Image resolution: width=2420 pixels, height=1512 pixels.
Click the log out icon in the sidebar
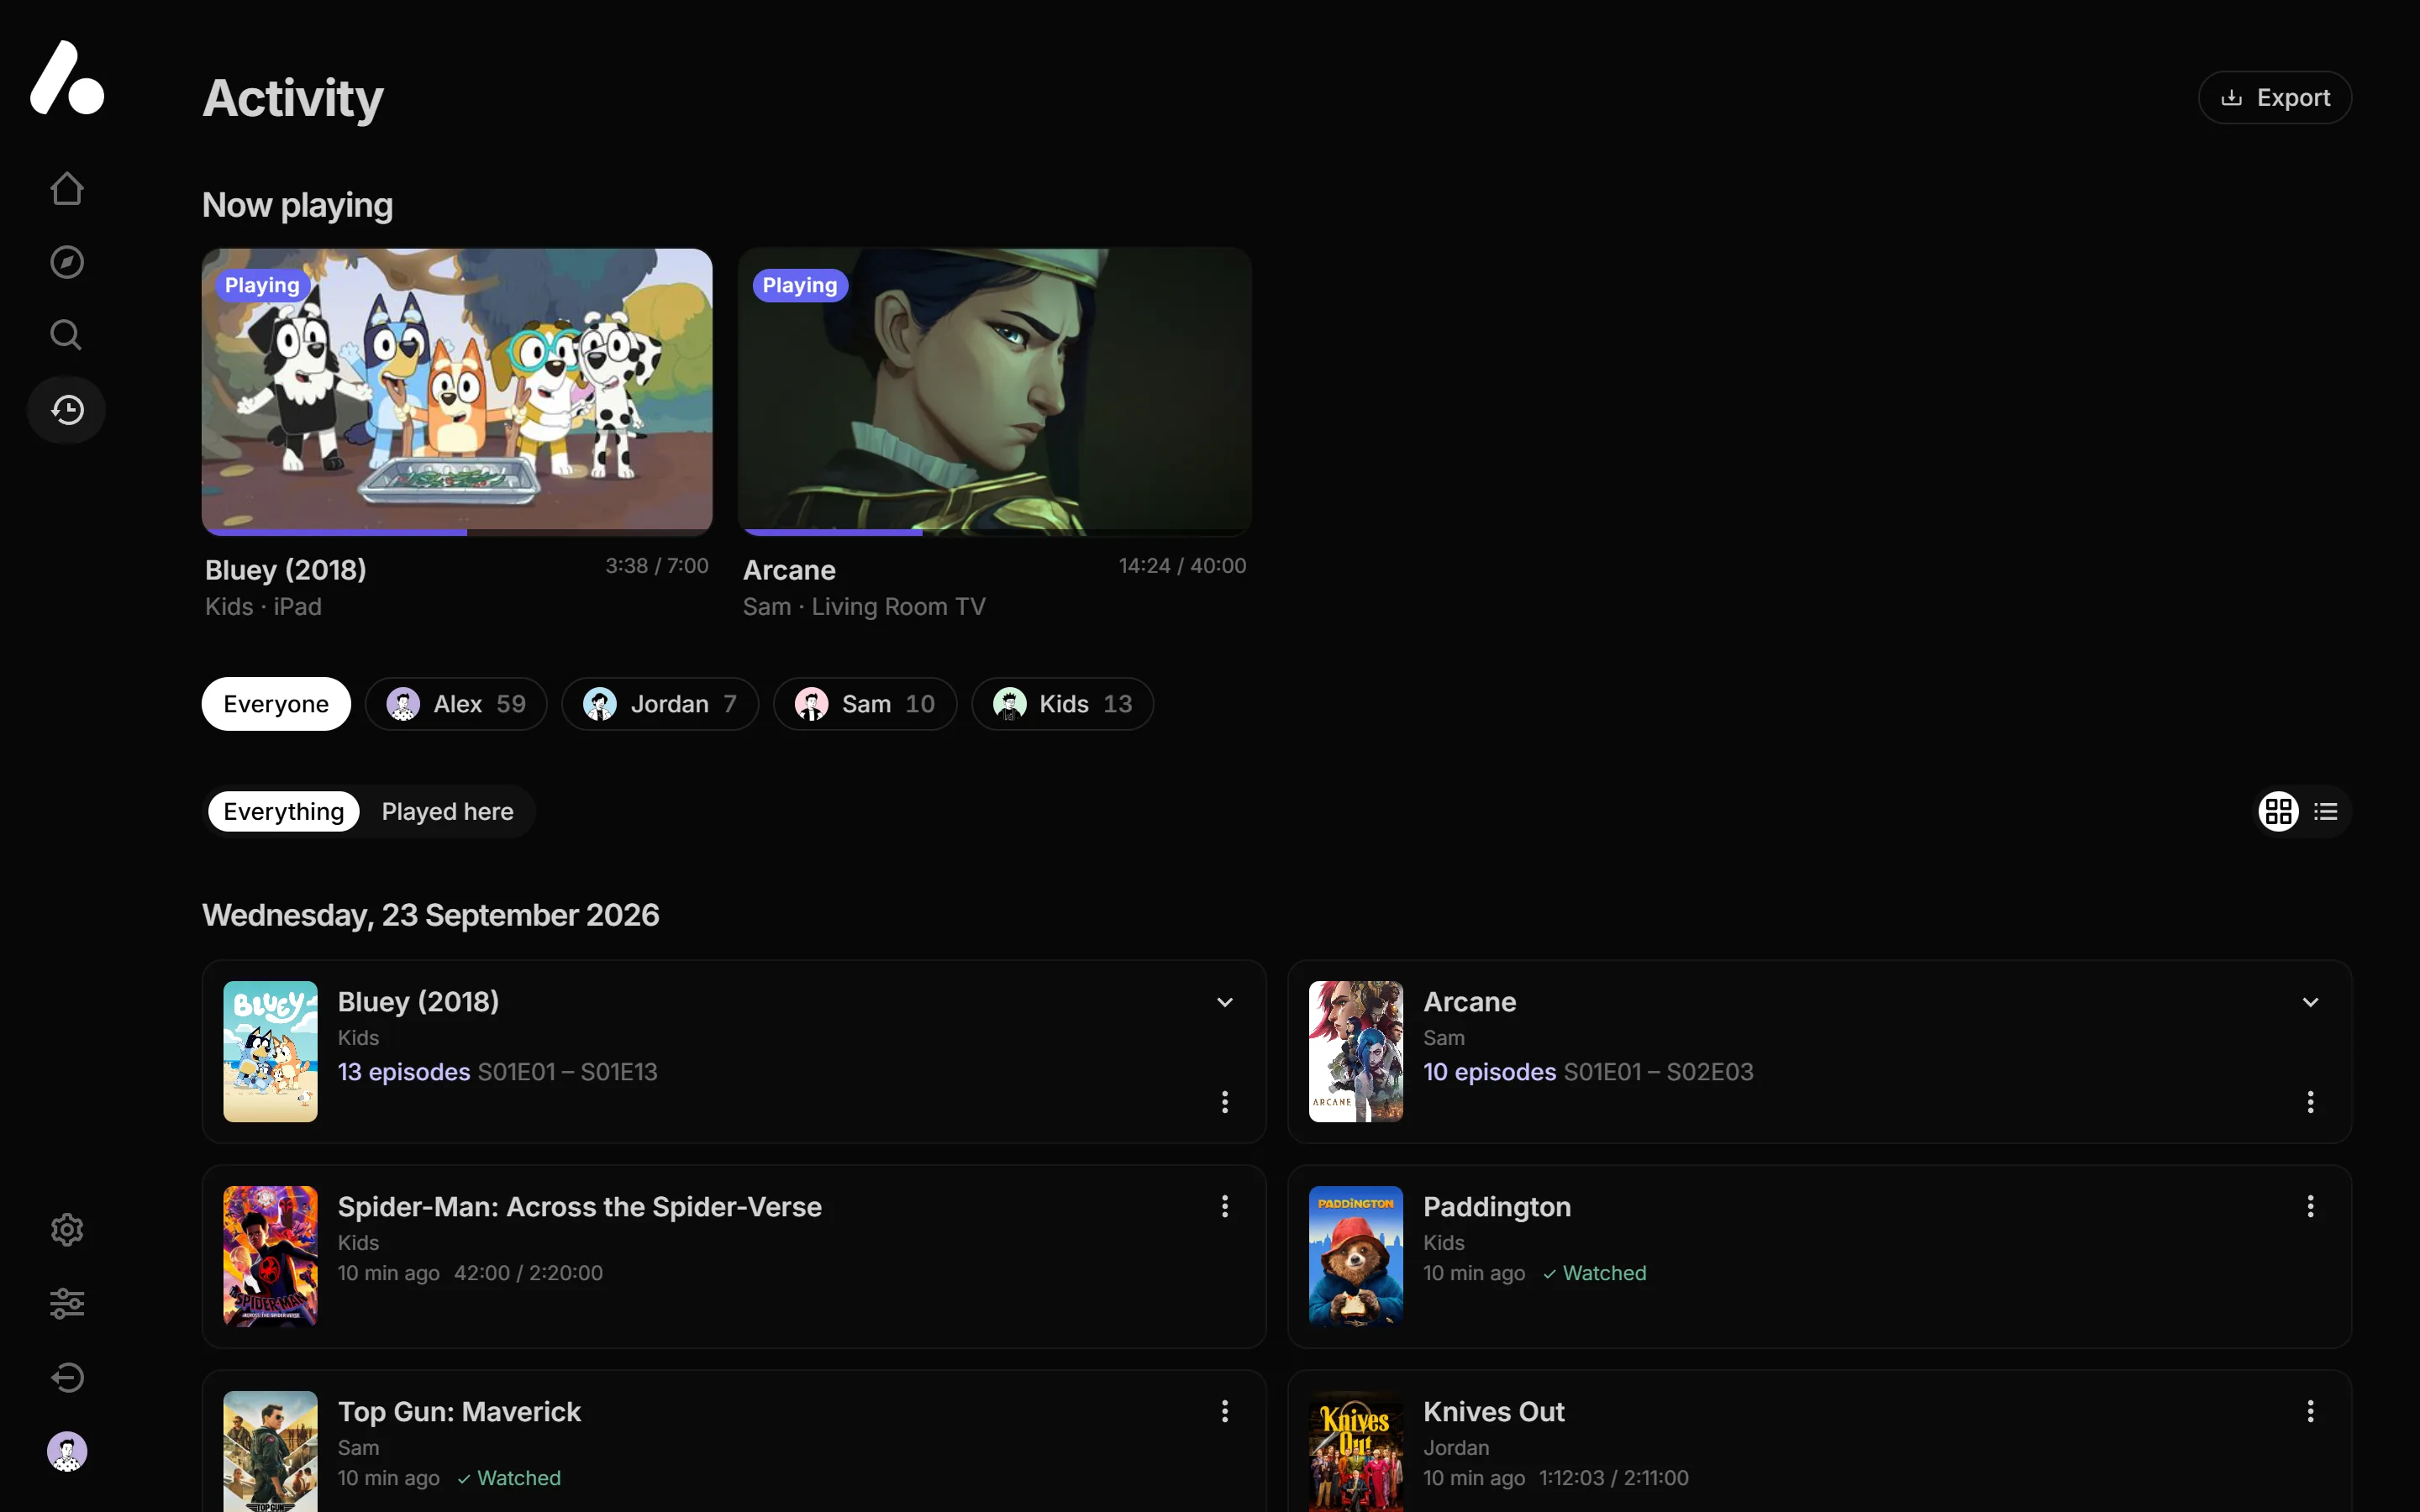point(67,1377)
